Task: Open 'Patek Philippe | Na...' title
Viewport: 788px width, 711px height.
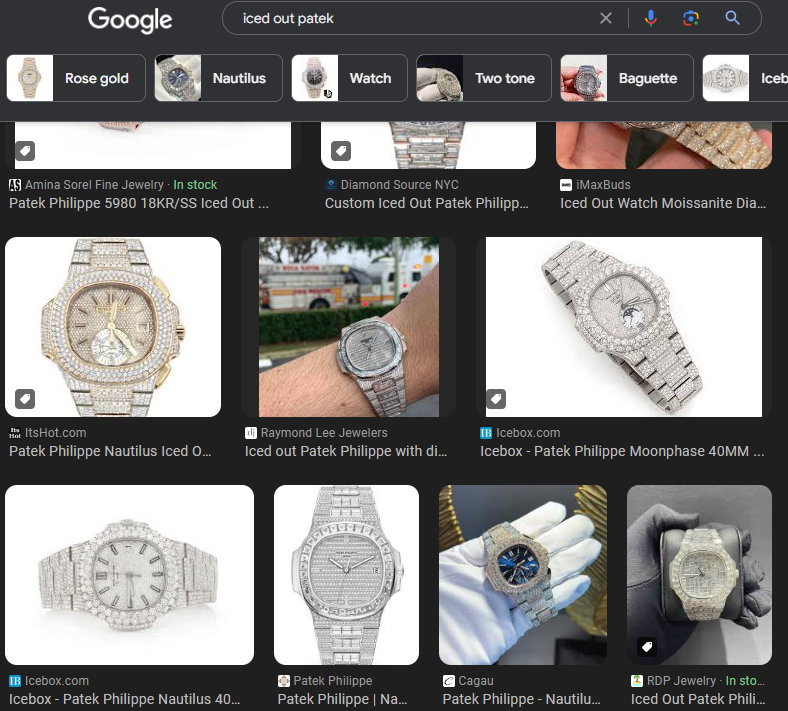Action: tap(342, 699)
